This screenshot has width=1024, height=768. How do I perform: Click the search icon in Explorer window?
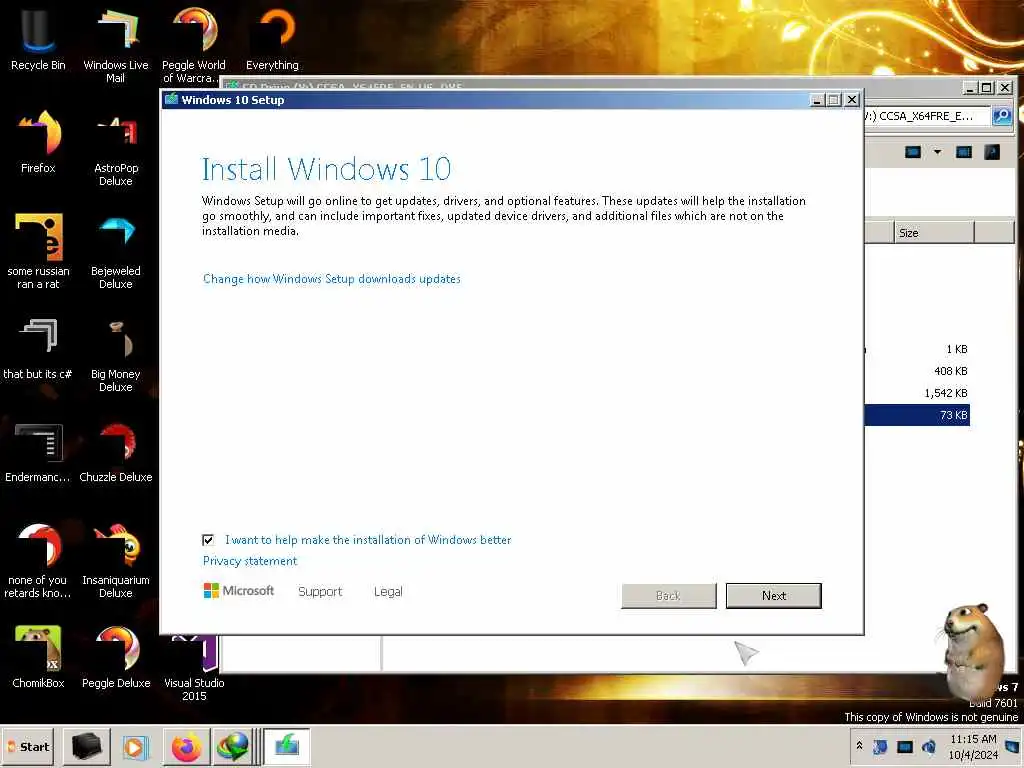(1002, 116)
